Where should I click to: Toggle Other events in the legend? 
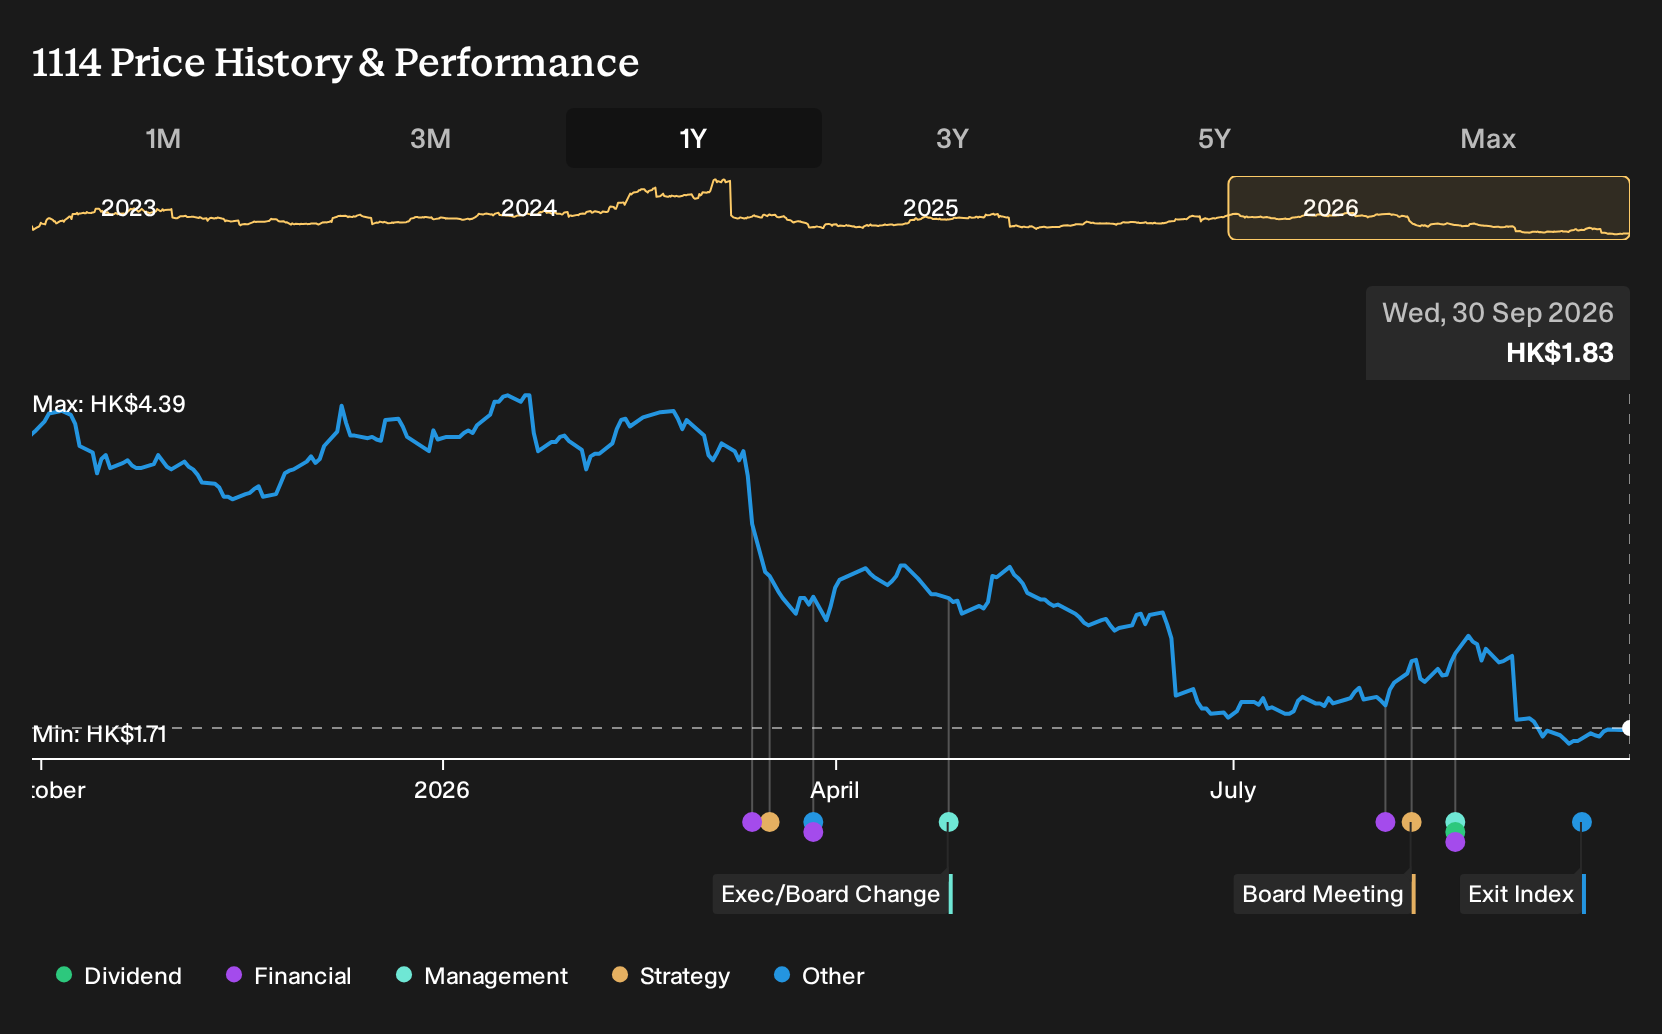819,975
